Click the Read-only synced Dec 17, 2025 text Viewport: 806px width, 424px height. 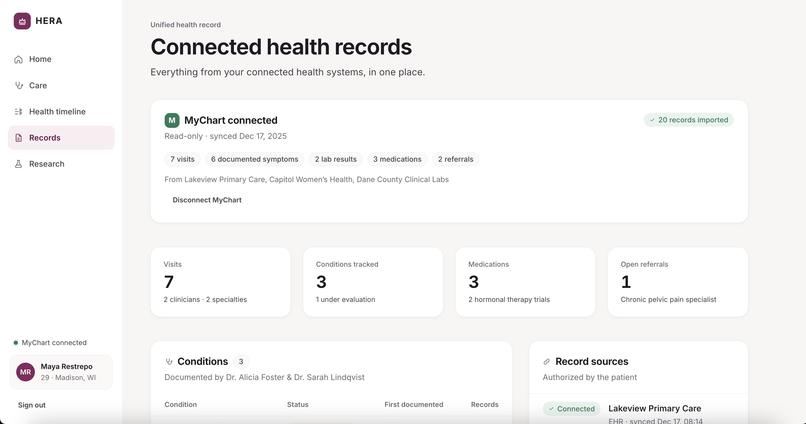click(226, 136)
